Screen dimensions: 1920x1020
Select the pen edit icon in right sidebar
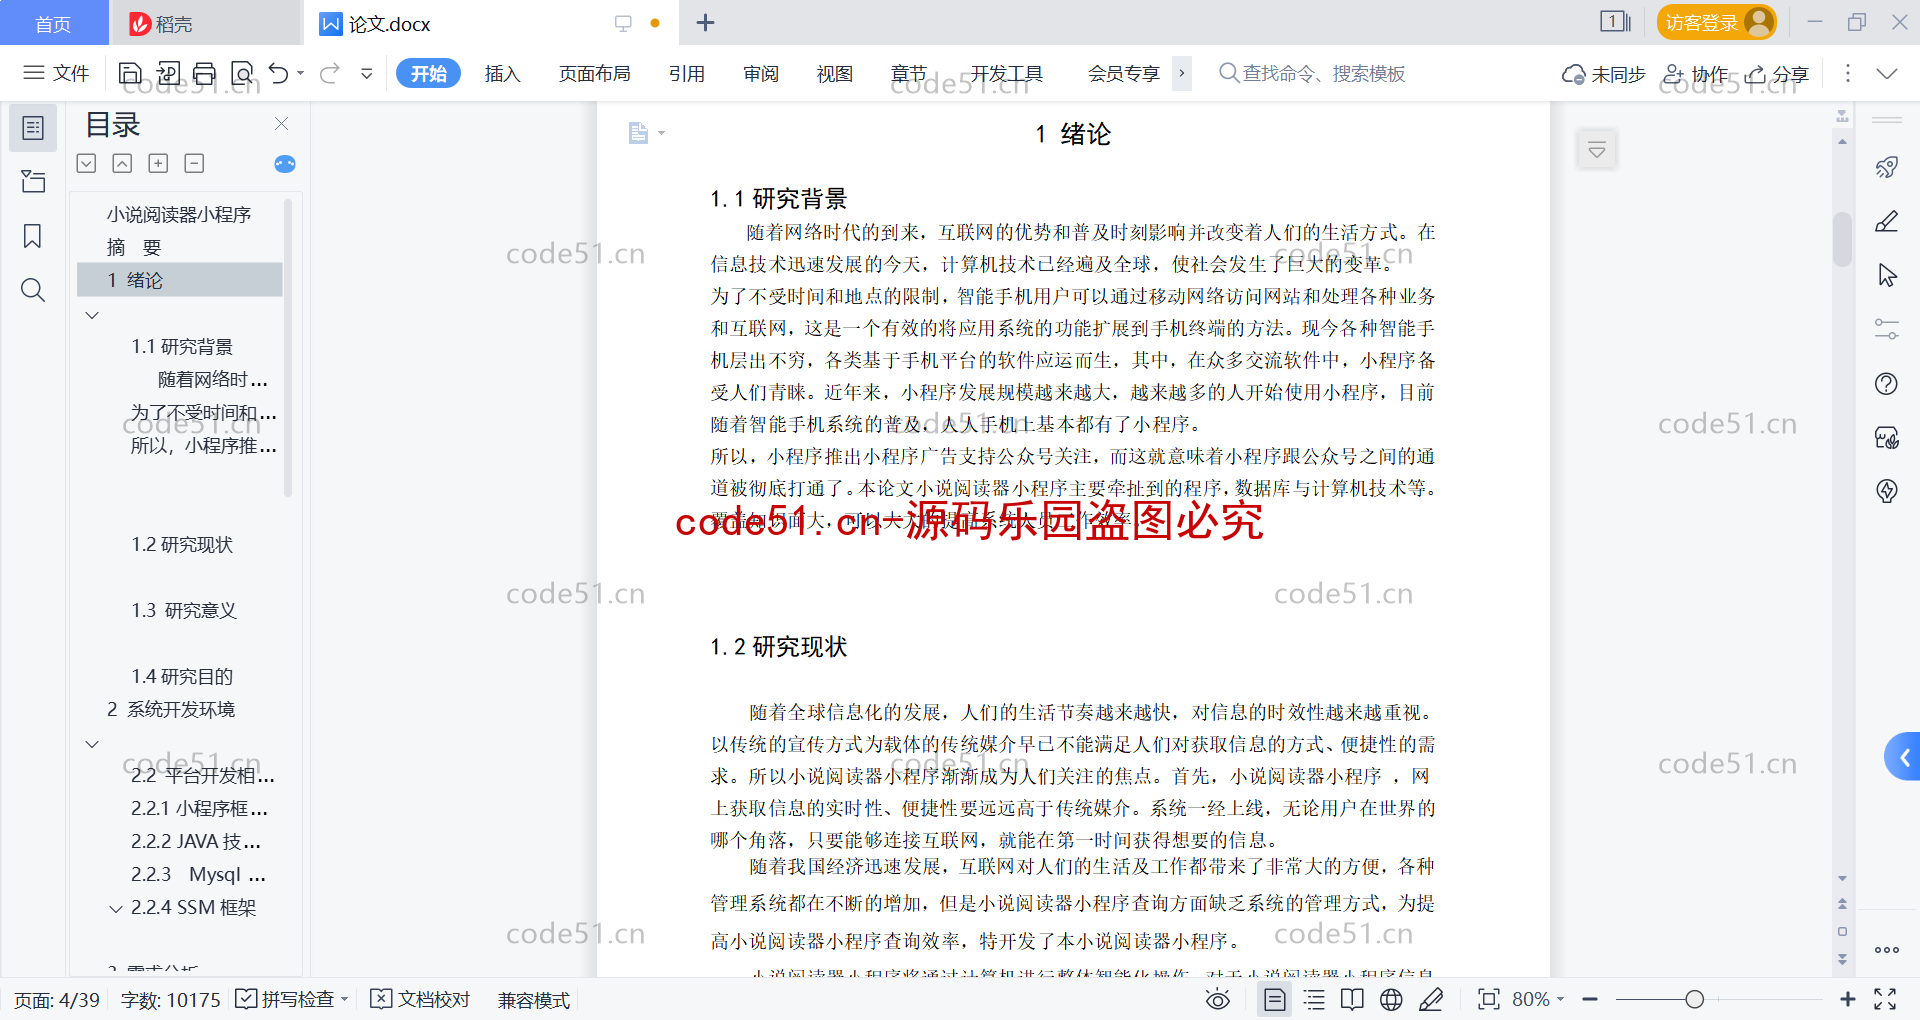[1887, 221]
